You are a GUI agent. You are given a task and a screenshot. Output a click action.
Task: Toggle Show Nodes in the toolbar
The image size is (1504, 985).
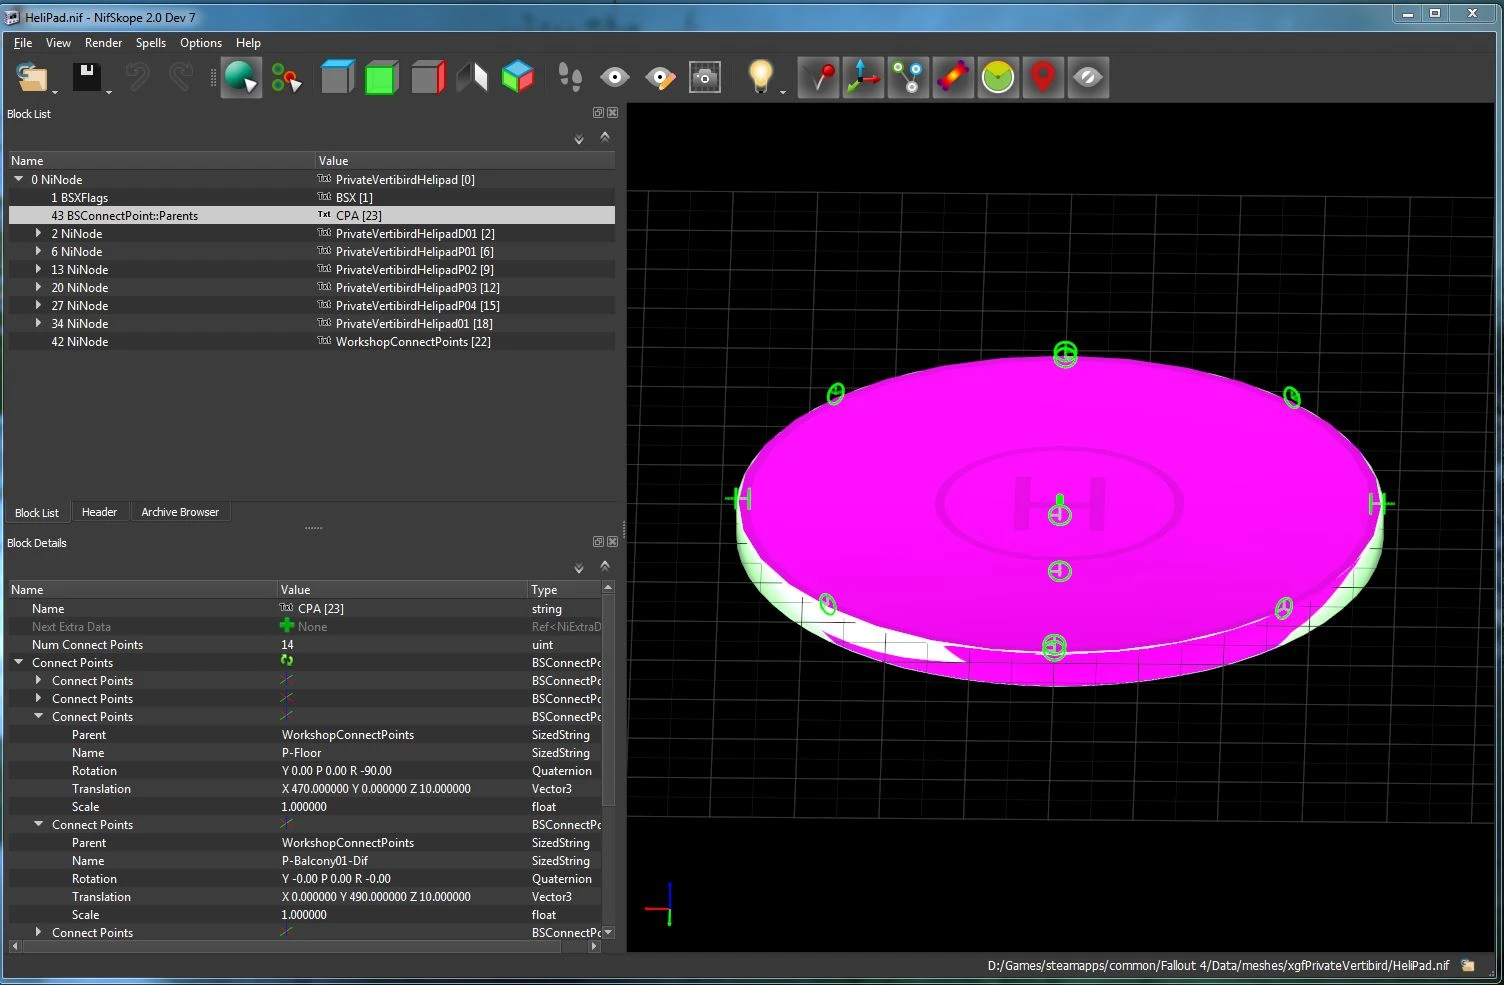908,77
